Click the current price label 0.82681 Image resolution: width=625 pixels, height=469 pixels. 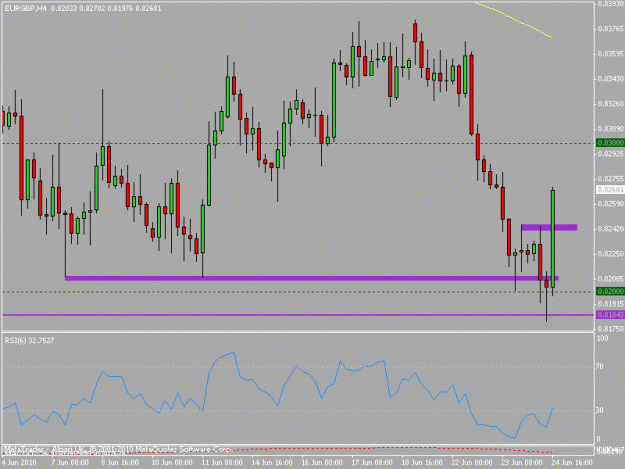pos(610,190)
